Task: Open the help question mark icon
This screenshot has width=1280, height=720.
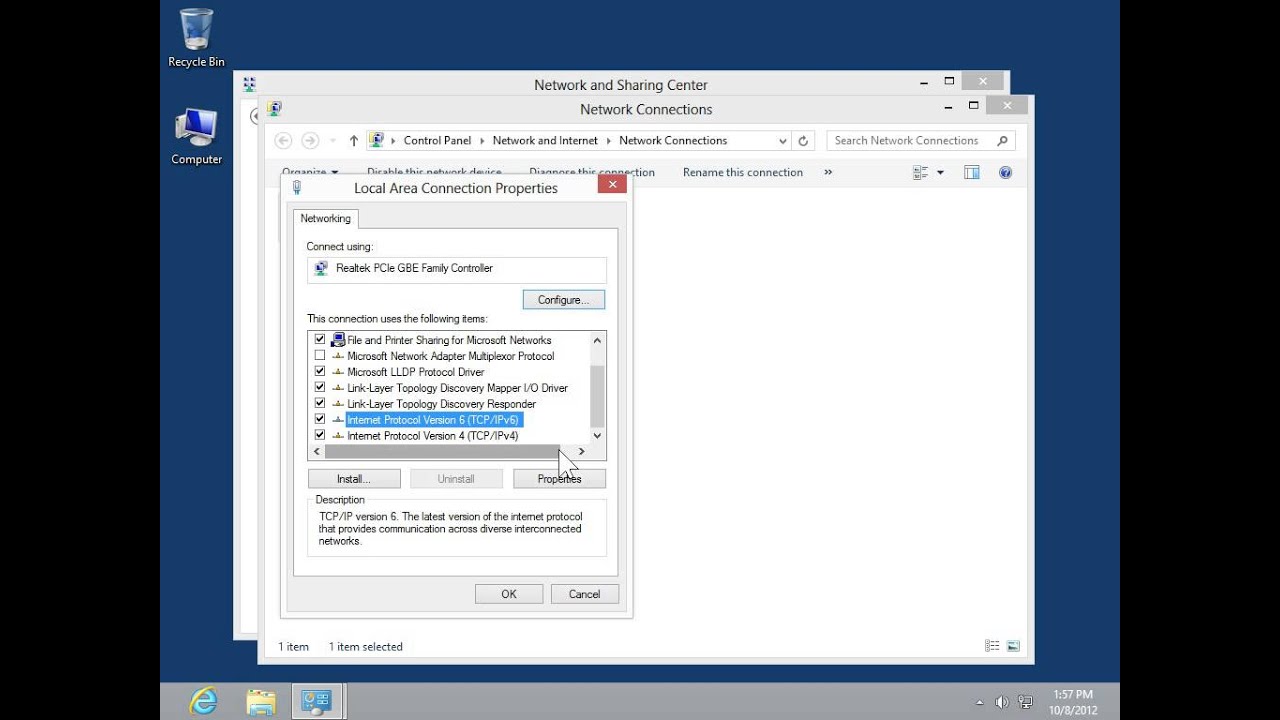Action: tap(1005, 173)
